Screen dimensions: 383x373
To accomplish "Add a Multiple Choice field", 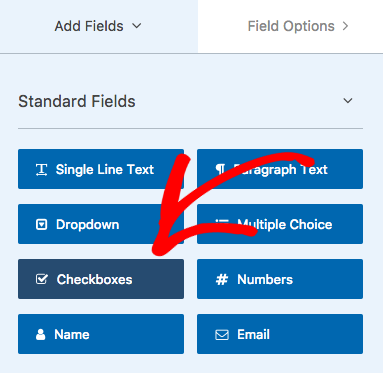I will coord(280,224).
